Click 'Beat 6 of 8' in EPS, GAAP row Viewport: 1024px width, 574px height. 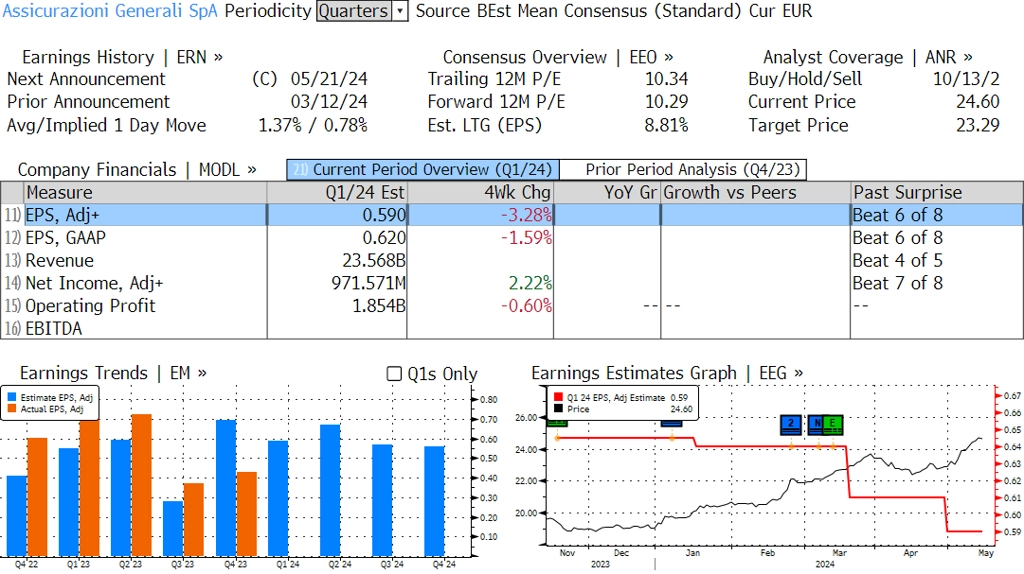897,238
